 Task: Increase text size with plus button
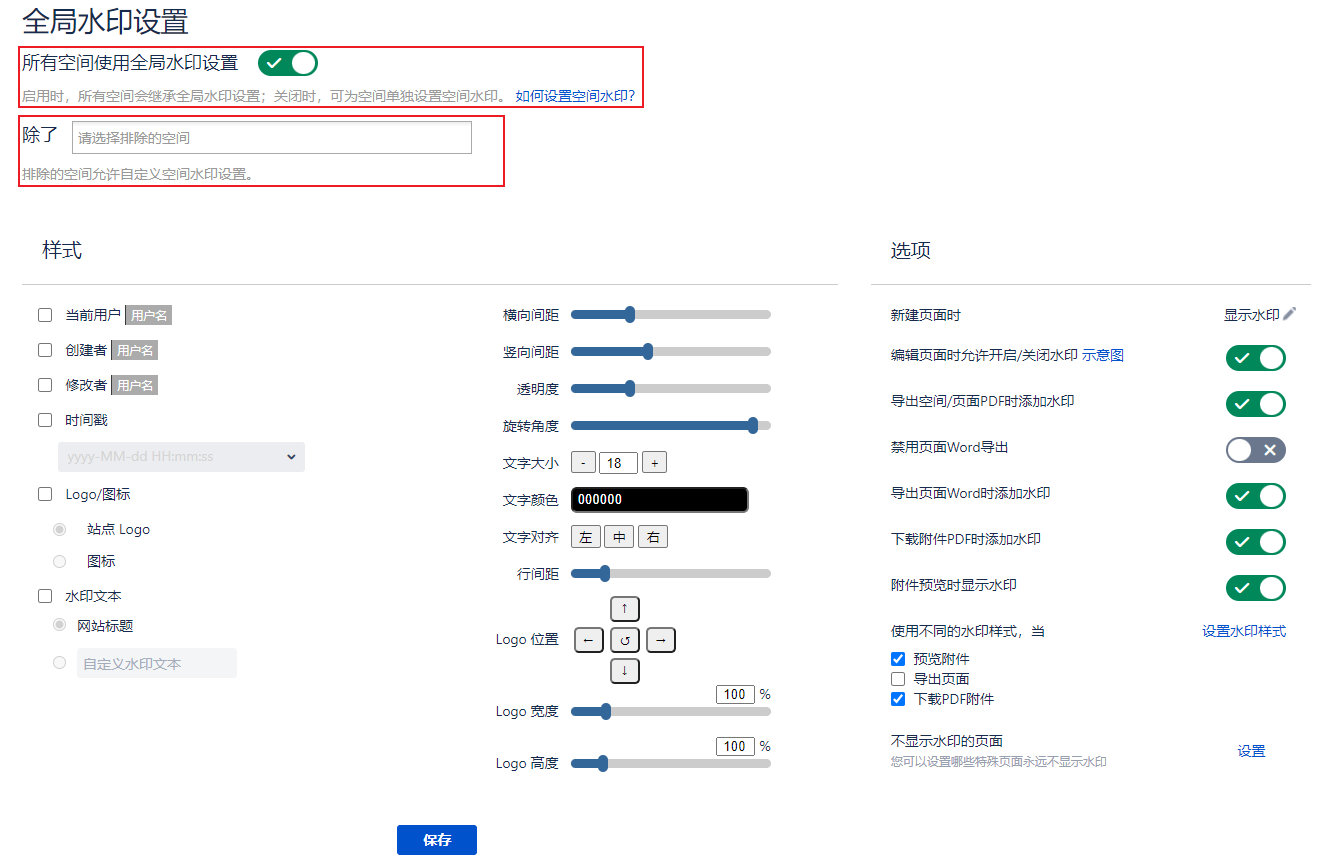[x=654, y=463]
